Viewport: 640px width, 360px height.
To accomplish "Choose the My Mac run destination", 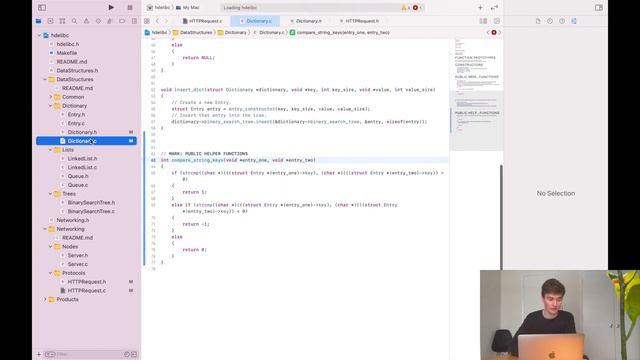I will pos(188,7).
